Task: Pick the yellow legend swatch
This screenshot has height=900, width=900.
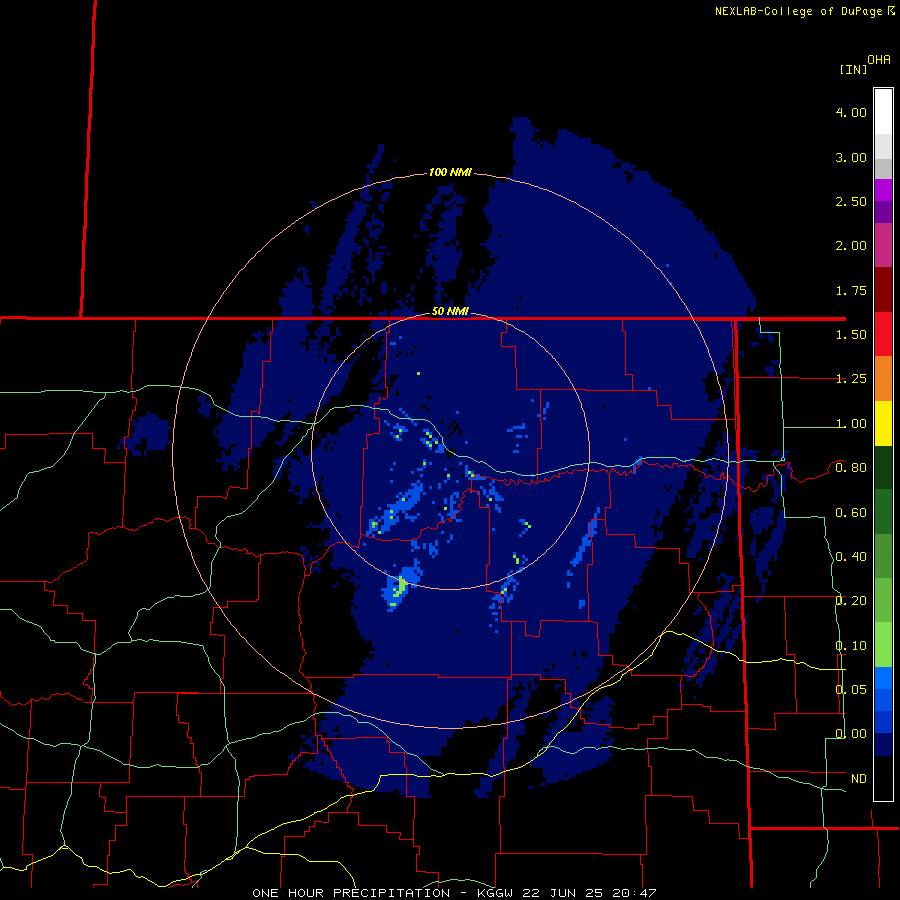Action: tap(883, 423)
